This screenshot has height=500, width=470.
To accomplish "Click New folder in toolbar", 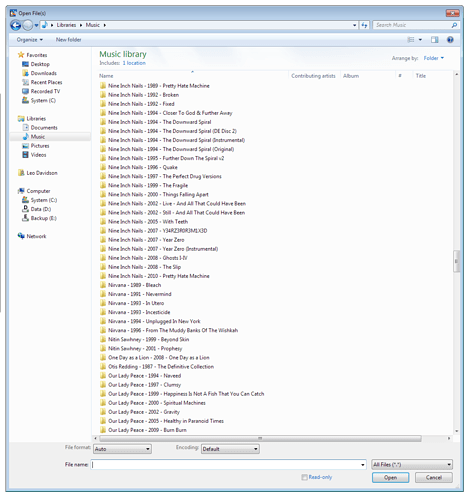I will pos(68,40).
